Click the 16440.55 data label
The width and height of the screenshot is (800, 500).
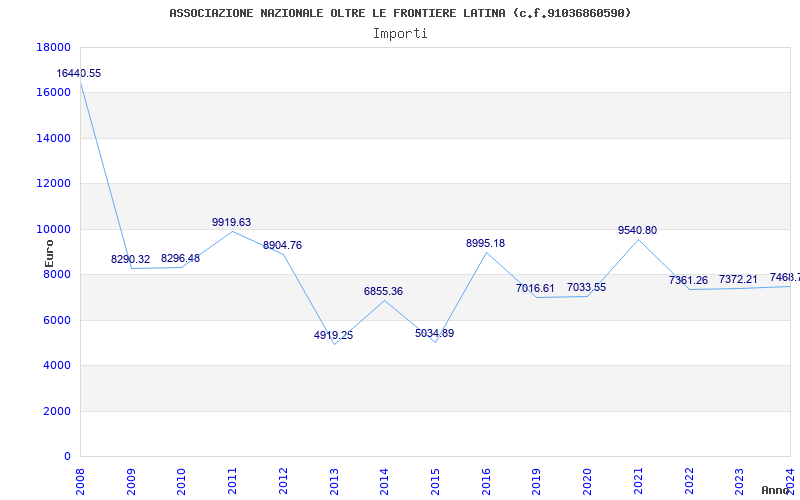tap(79, 73)
